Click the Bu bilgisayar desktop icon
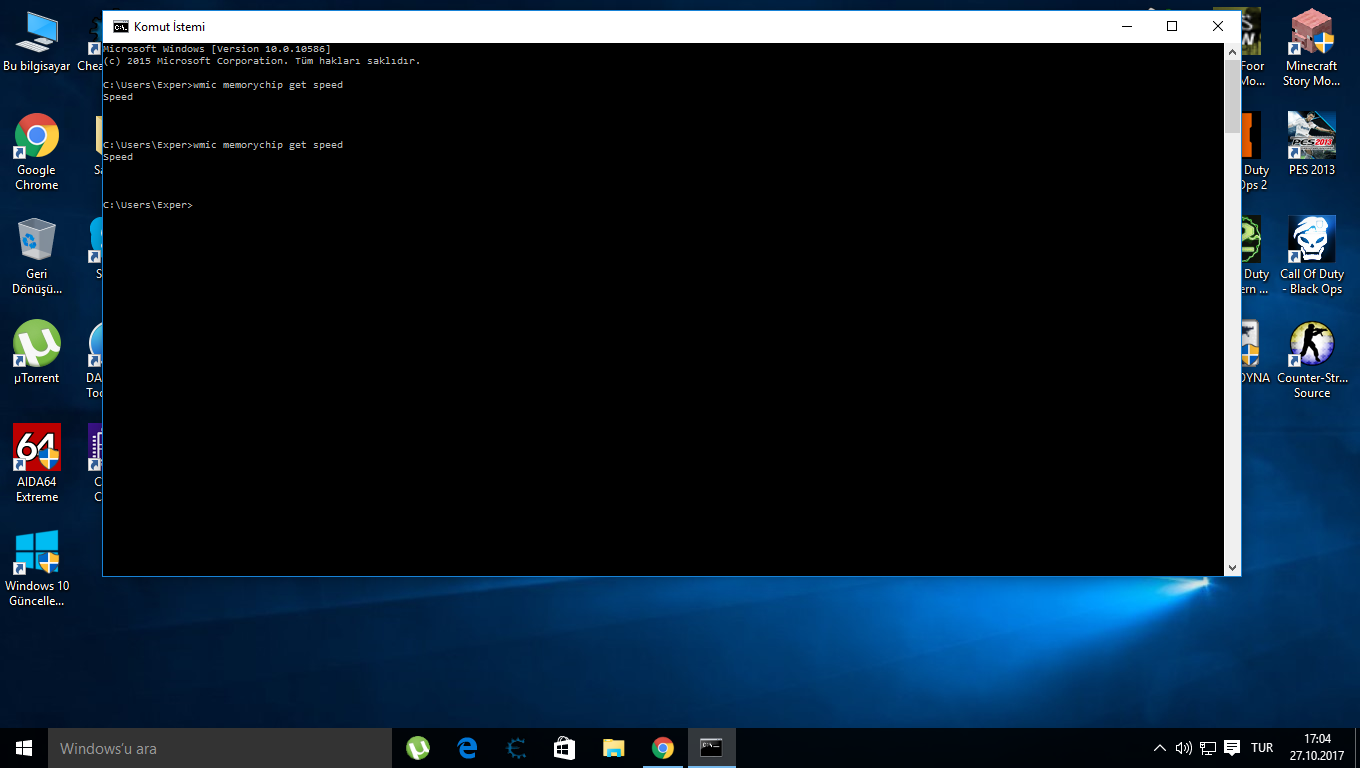This screenshot has width=1360, height=768. pyautogui.click(x=37, y=33)
